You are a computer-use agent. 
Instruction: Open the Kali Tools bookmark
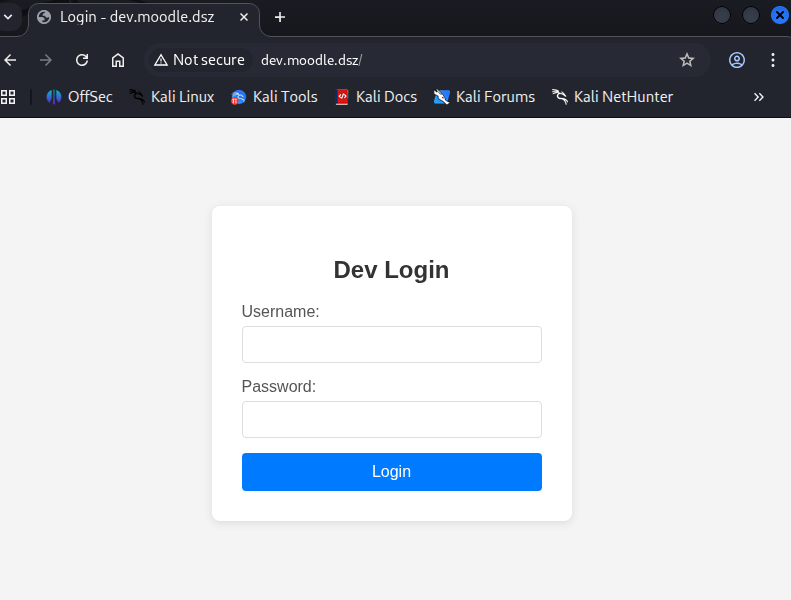click(x=274, y=97)
